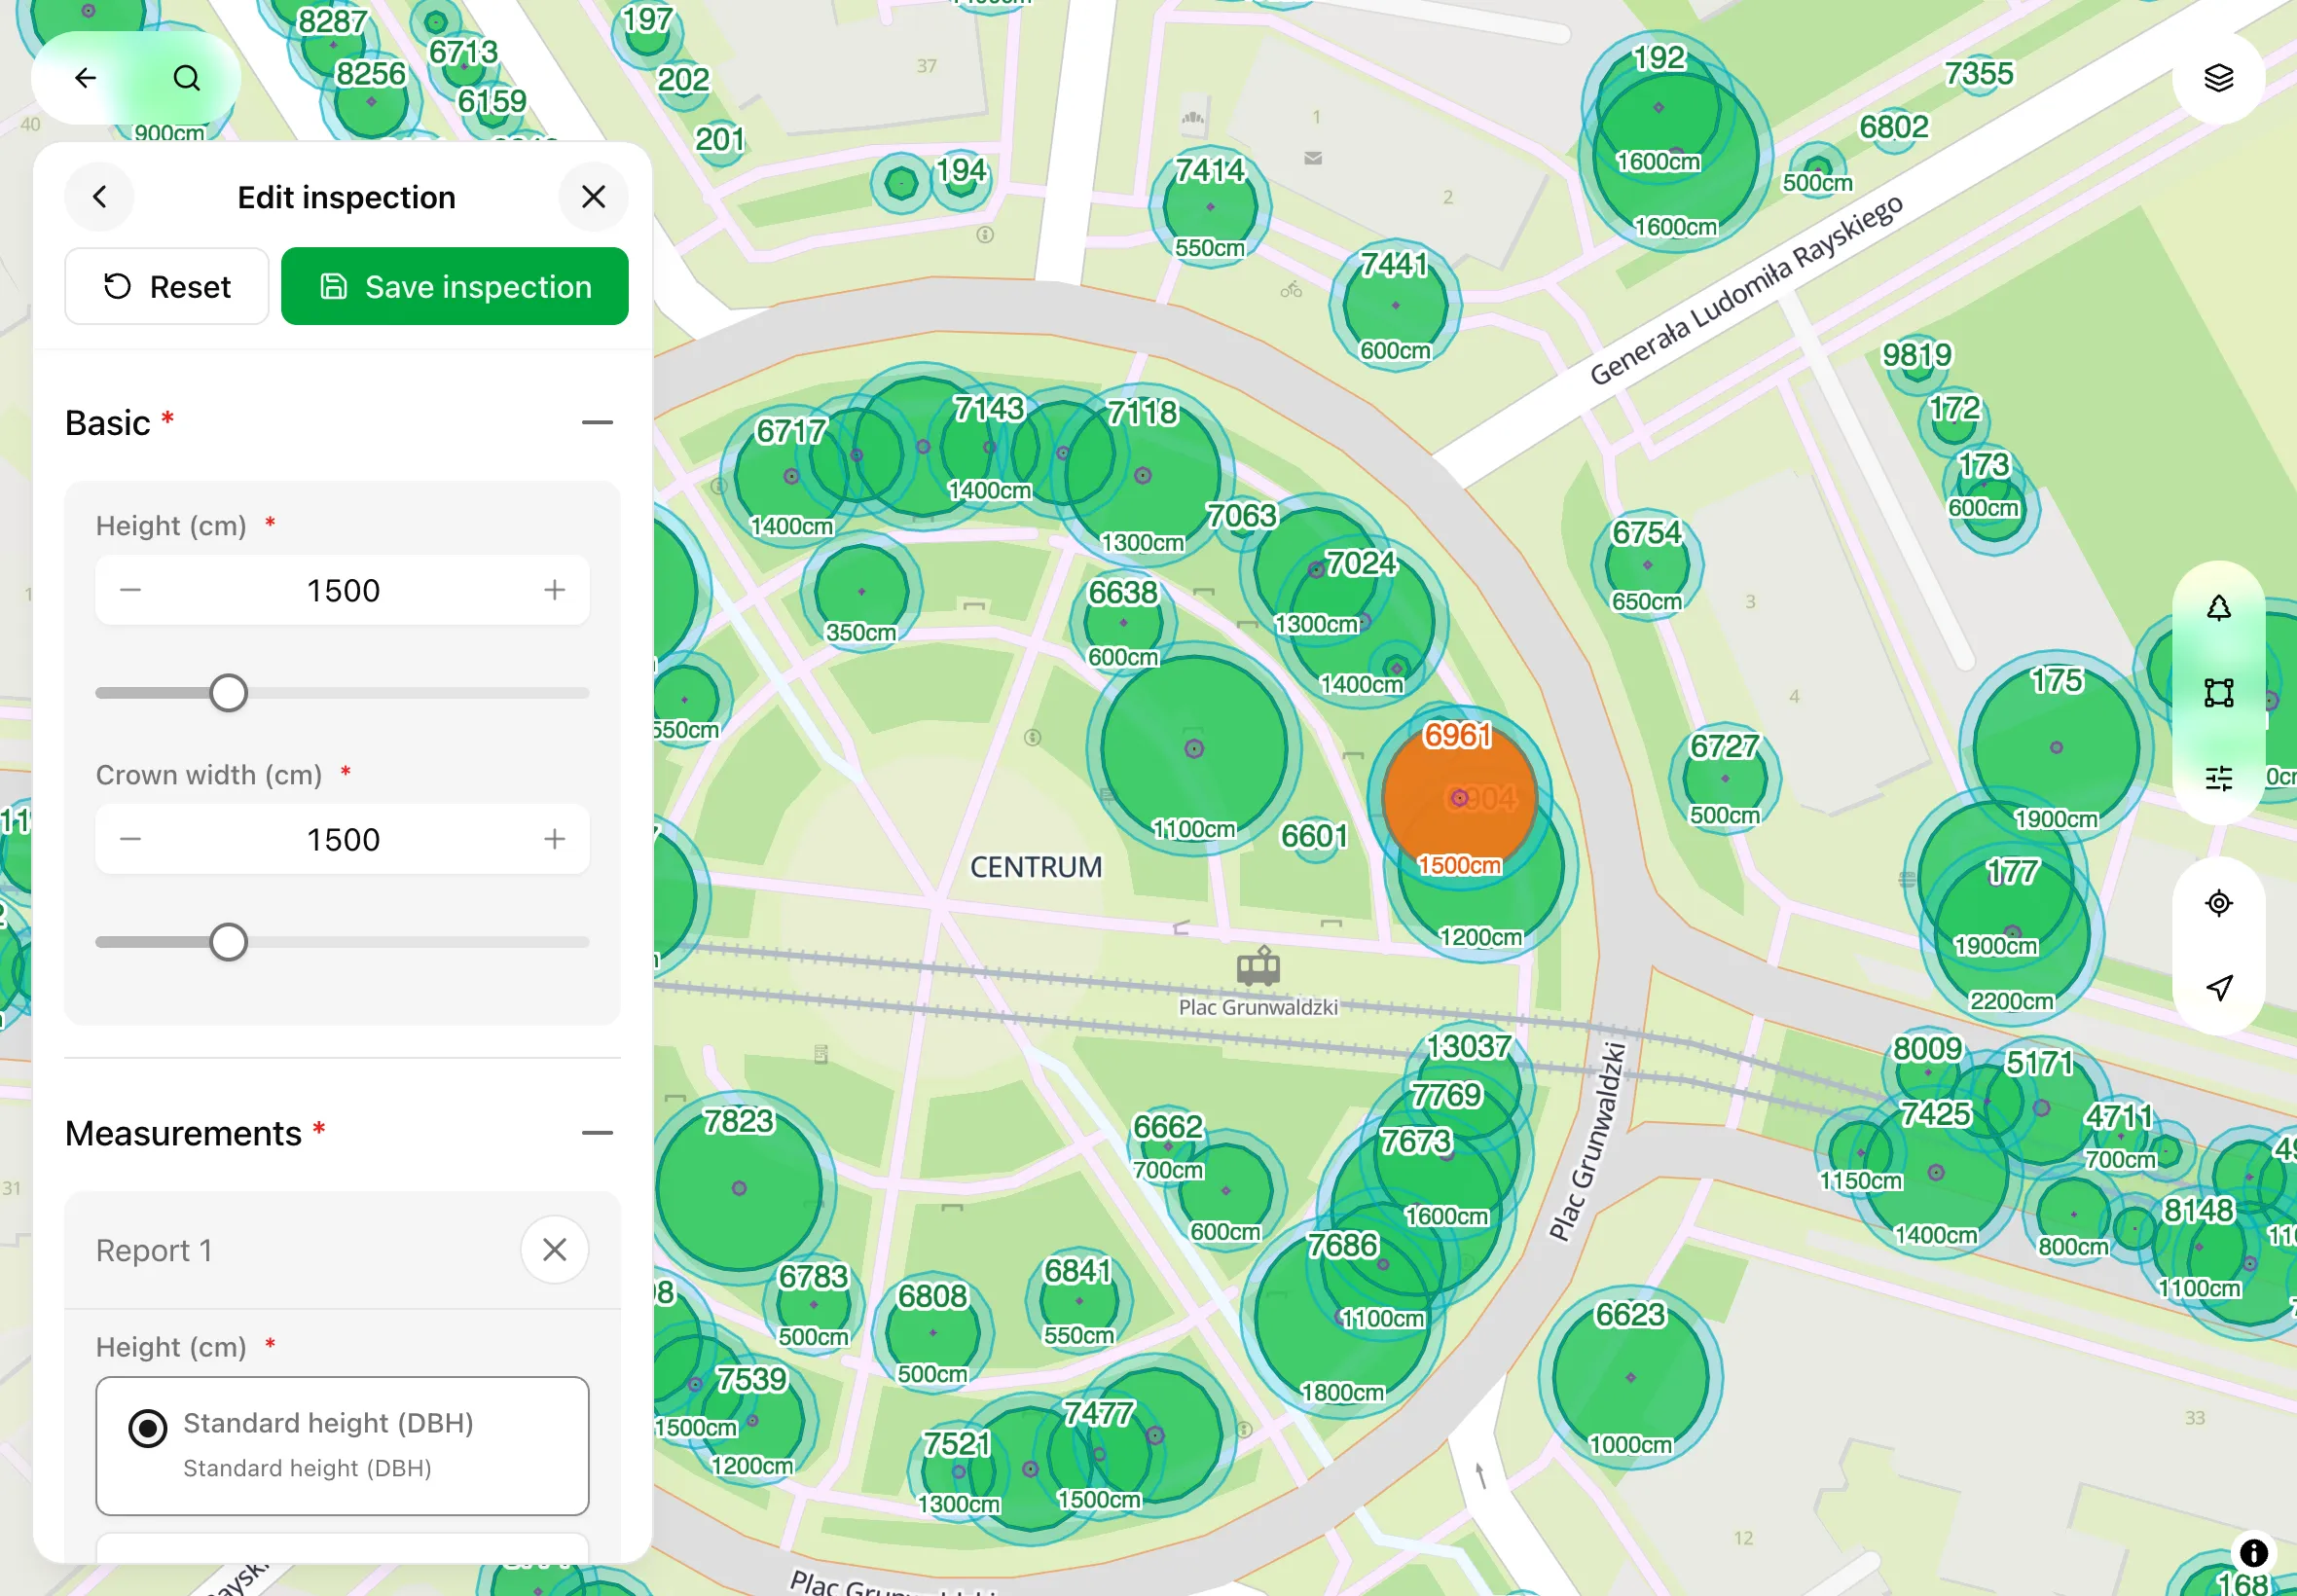2297x1596 pixels.
Task: Click the Crown width slider handle
Action: [228, 942]
